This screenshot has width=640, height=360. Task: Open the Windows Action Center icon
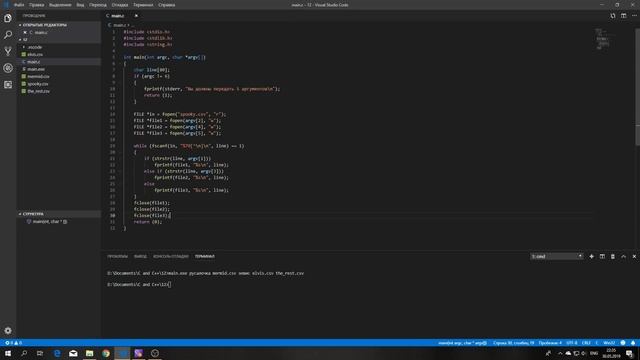pyautogui.click(x=629, y=353)
